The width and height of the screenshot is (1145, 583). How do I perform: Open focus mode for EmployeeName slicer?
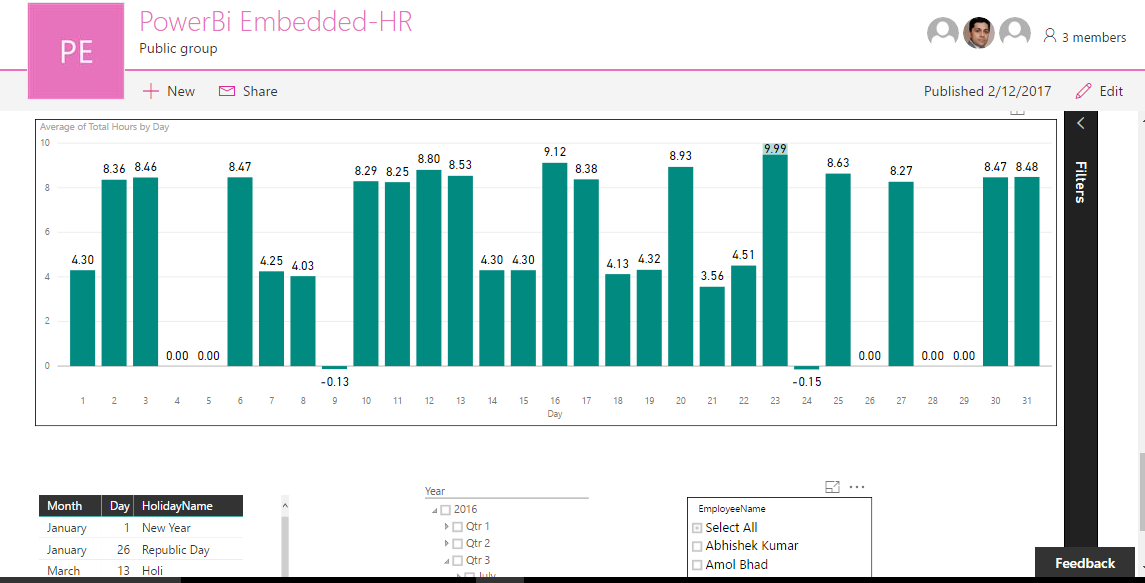(832, 487)
